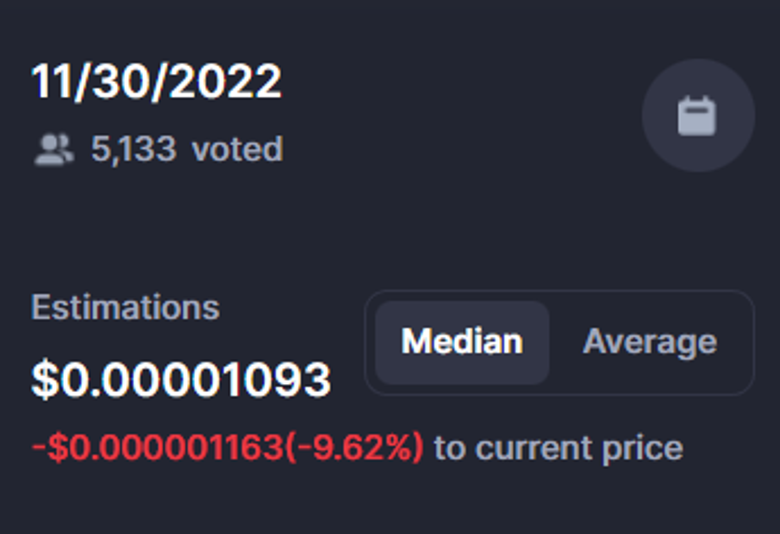Screen dimensions: 780x534
Task: Switch estimation to Median
Action: click(461, 342)
